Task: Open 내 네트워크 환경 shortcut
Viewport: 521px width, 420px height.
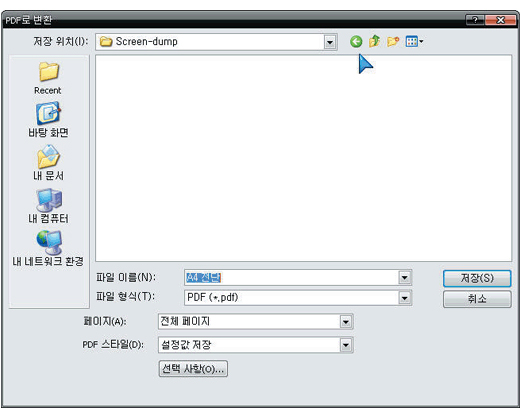Action: coord(48,249)
